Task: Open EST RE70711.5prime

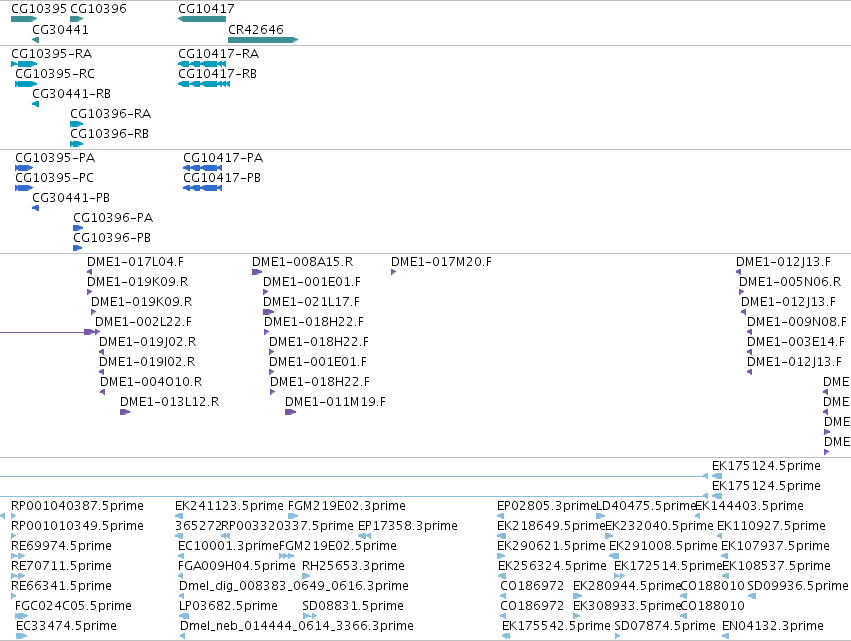Action: [61, 566]
